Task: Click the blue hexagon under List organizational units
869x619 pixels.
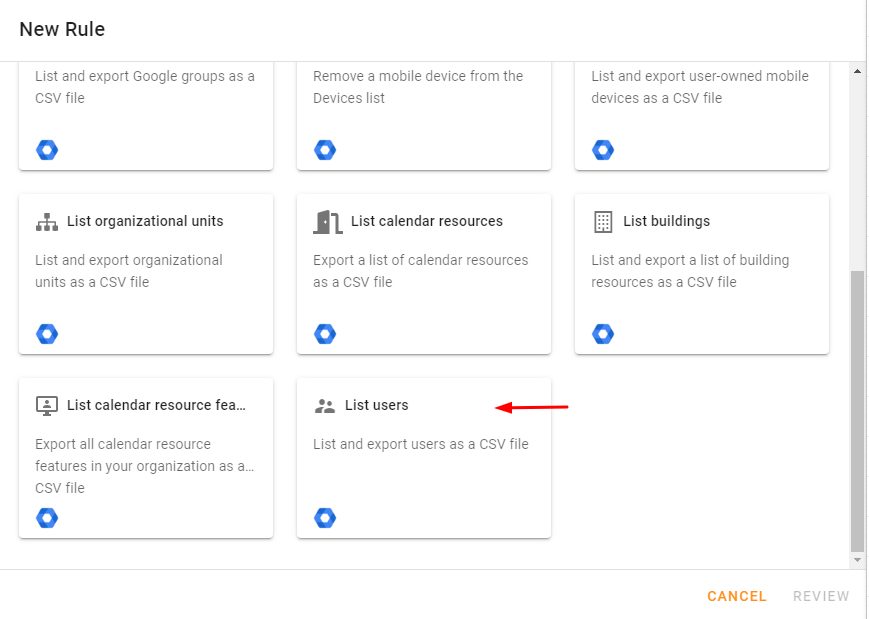Action: [x=47, y=334]
